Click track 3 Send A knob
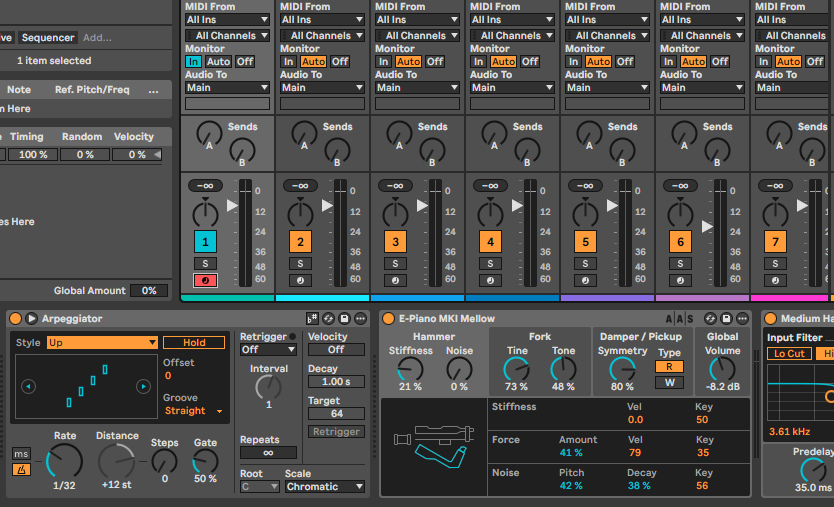The height and width of the screenshot is (507, 834). click(x=399, y=135)
